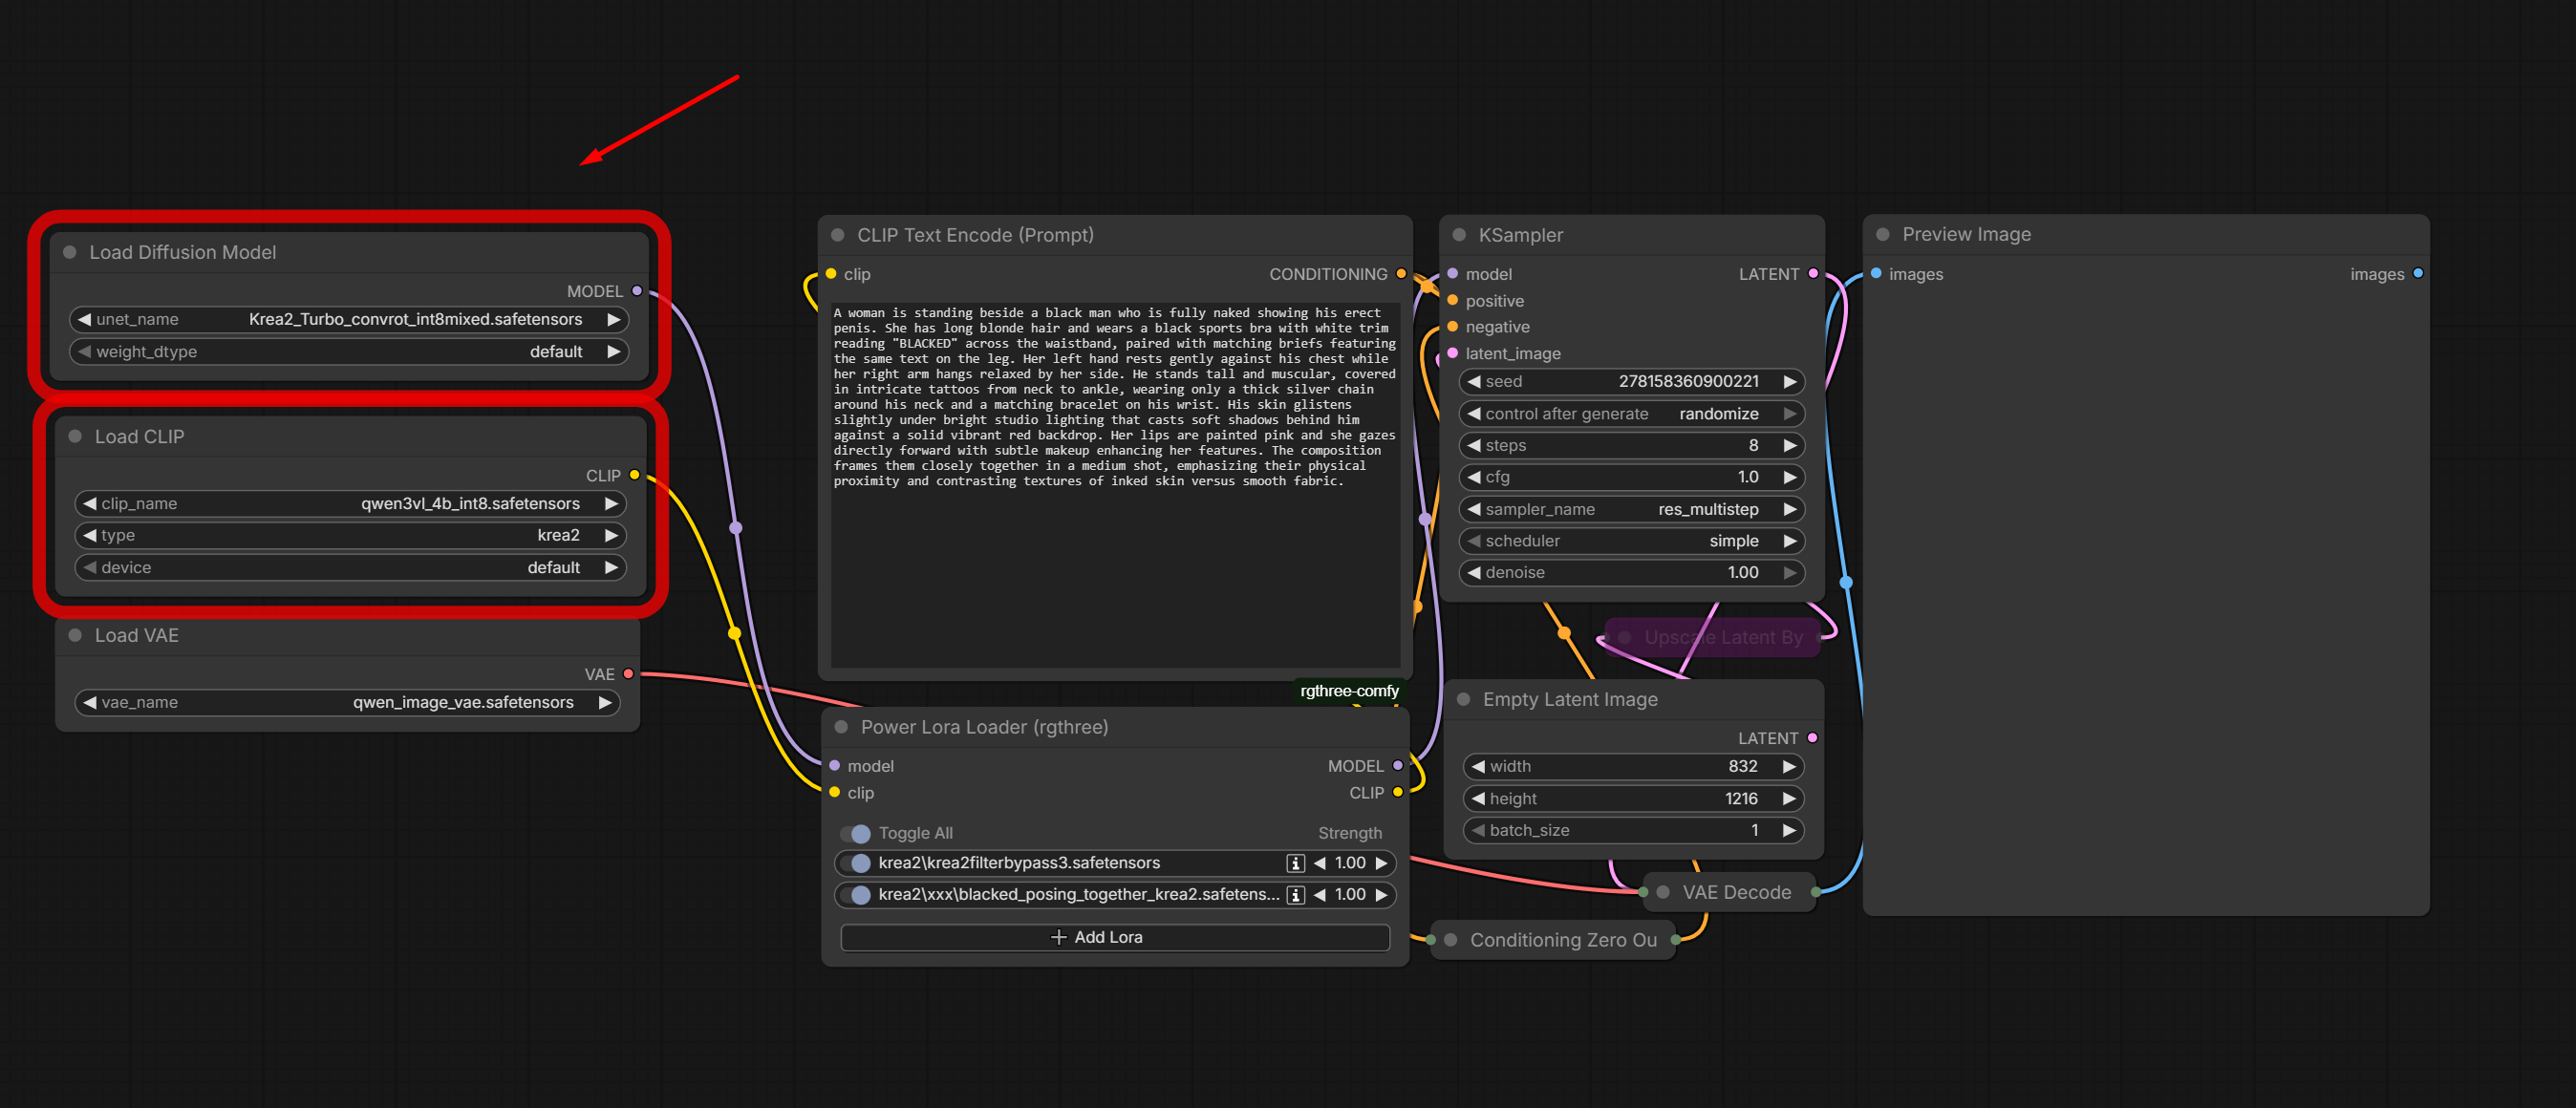Screen dimensions: 2576x1108
Task: Open the device dropdown in Load CLIP
Action: tap(350, 568)
